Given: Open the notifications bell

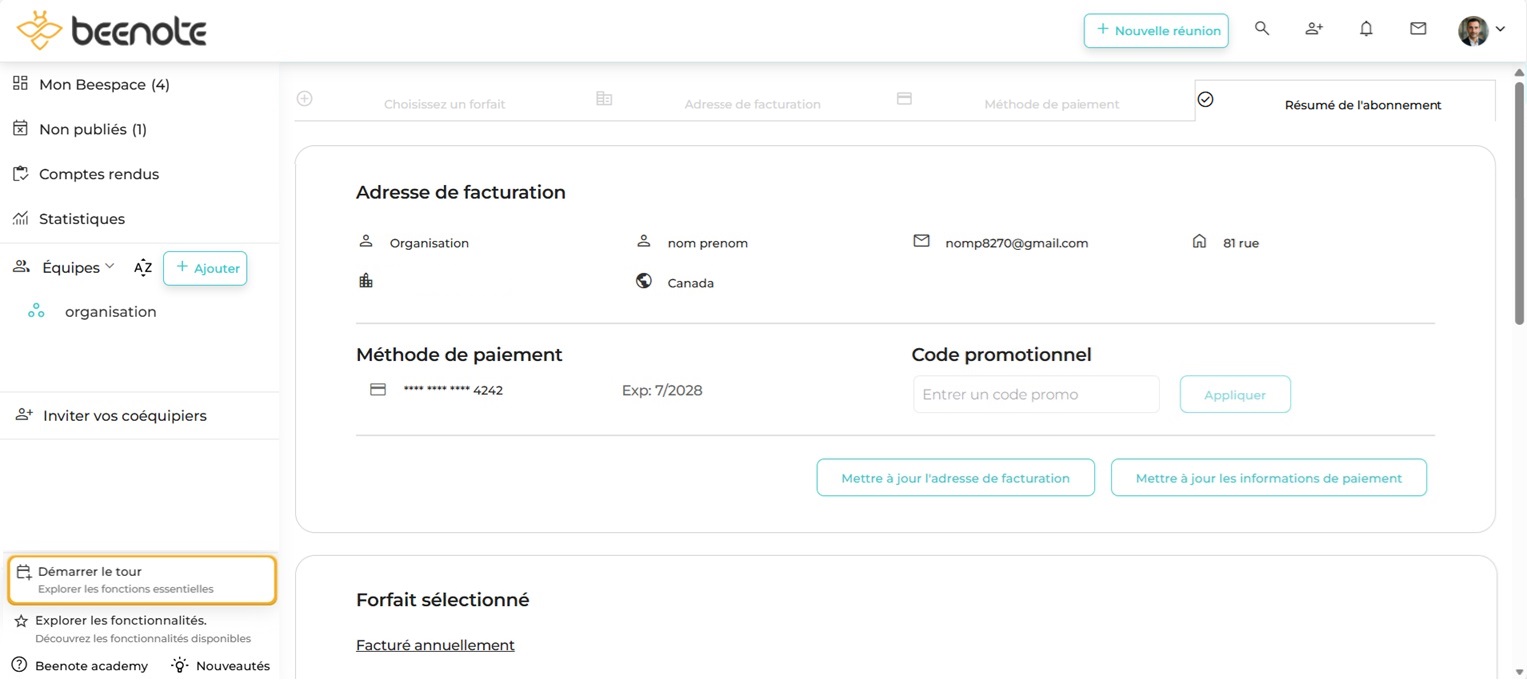Looking at the screenshot, I should (1366, 29).
